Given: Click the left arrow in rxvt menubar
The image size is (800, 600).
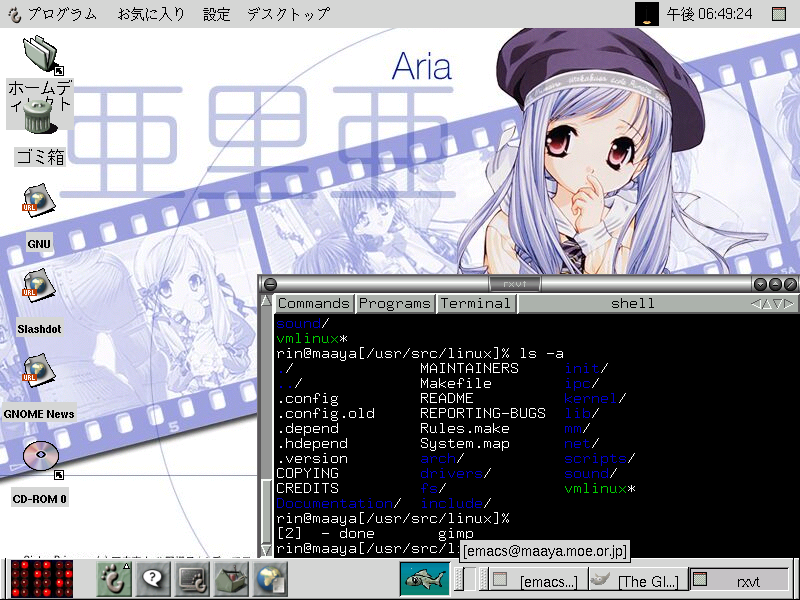Looking at the screenshot, I should click(755, 304).
